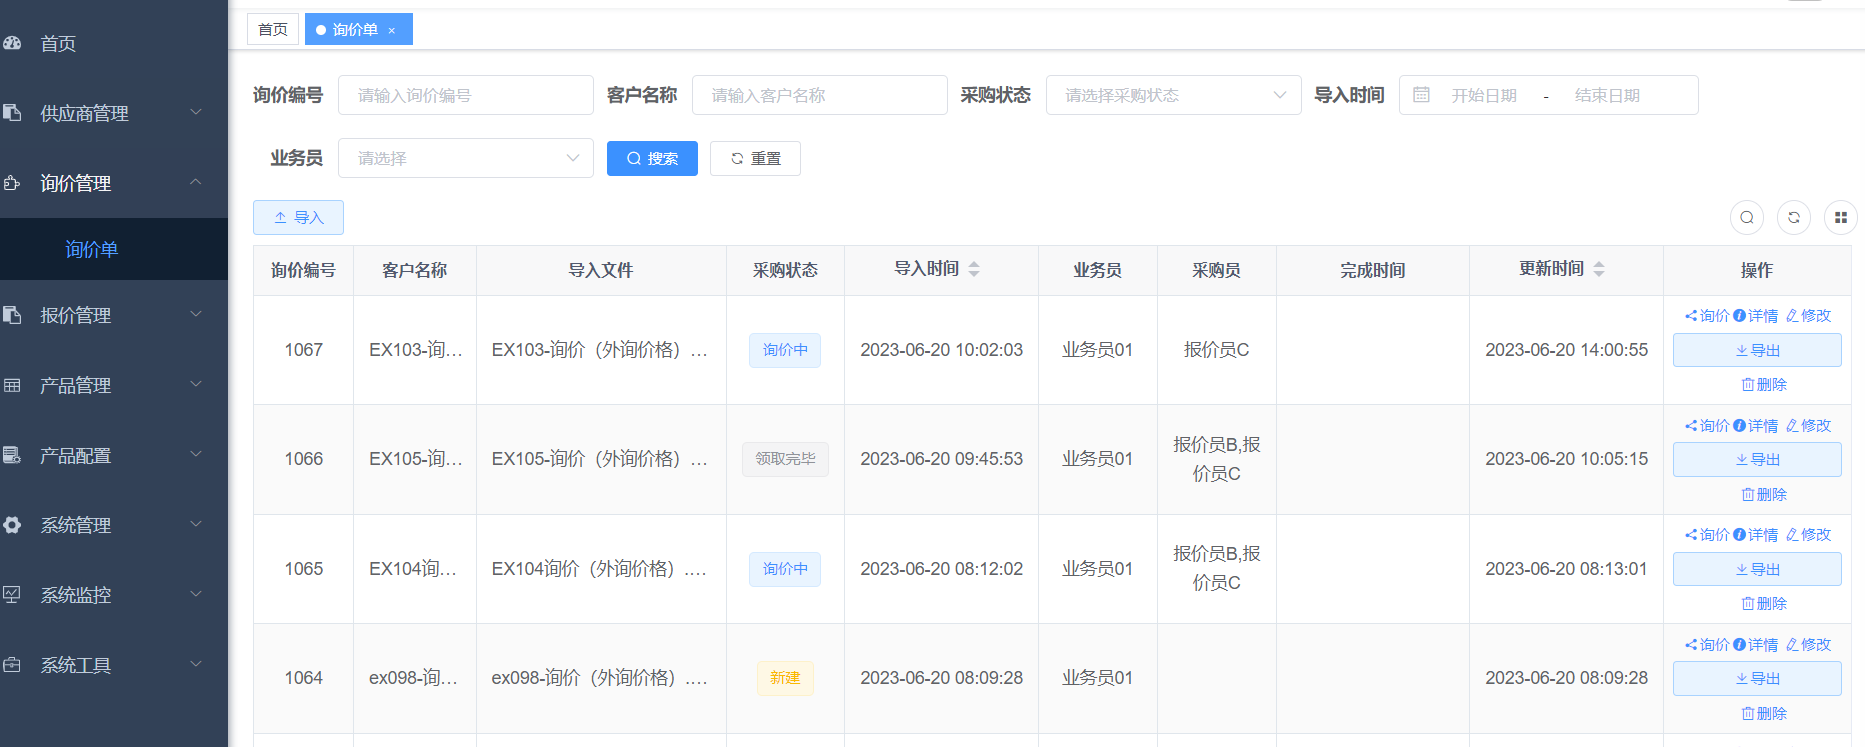Click 导出 button for row 1064
1865x747 pixels.
point(1757,678)
